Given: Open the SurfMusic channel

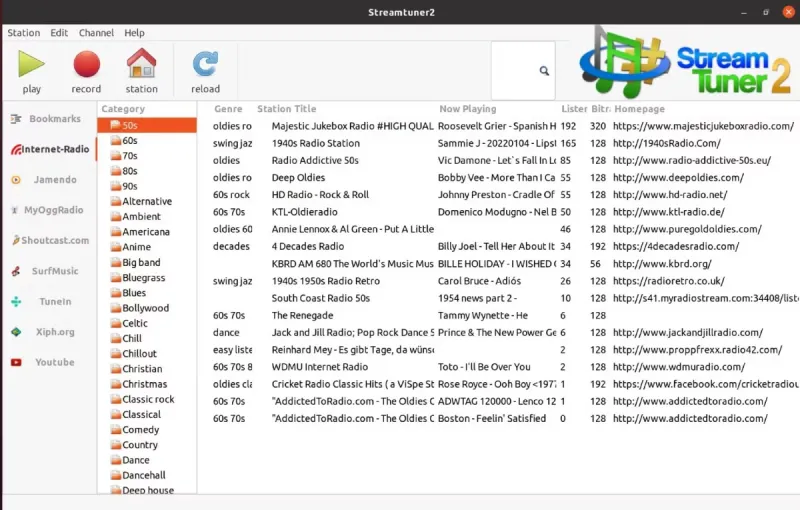Looking at the screenshot, I should pyautogui.click(x=45, y=271).
